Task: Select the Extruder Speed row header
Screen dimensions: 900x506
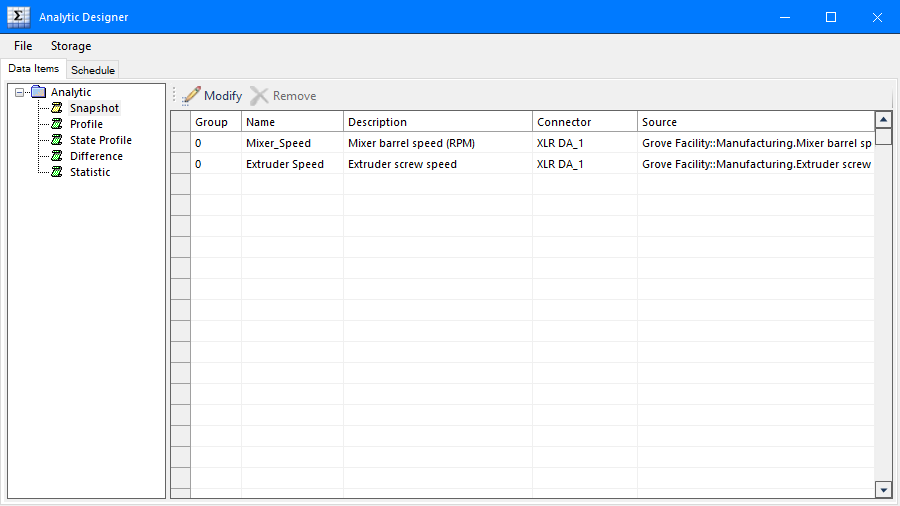Action: point(181,164)
